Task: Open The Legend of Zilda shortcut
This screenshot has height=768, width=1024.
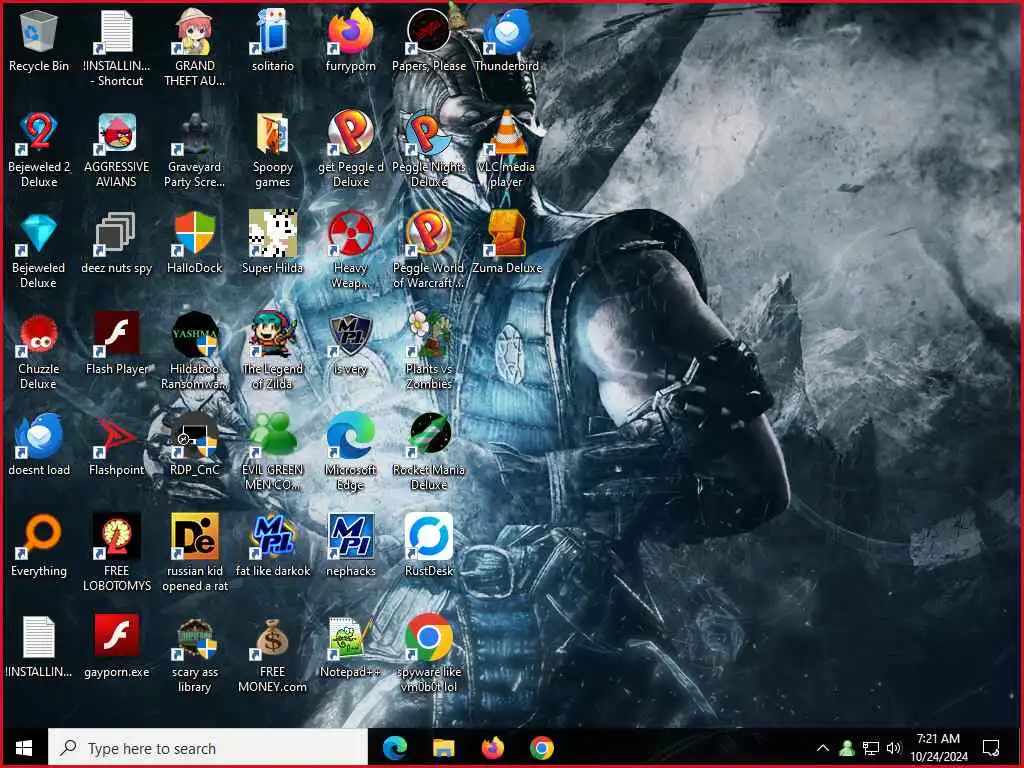Action: point(272,351)
